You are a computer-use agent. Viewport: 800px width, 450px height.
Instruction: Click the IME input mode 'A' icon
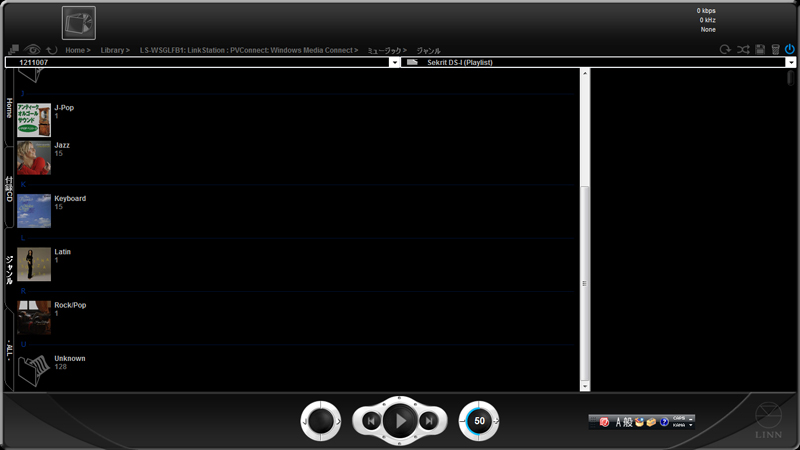click(618, 422)
